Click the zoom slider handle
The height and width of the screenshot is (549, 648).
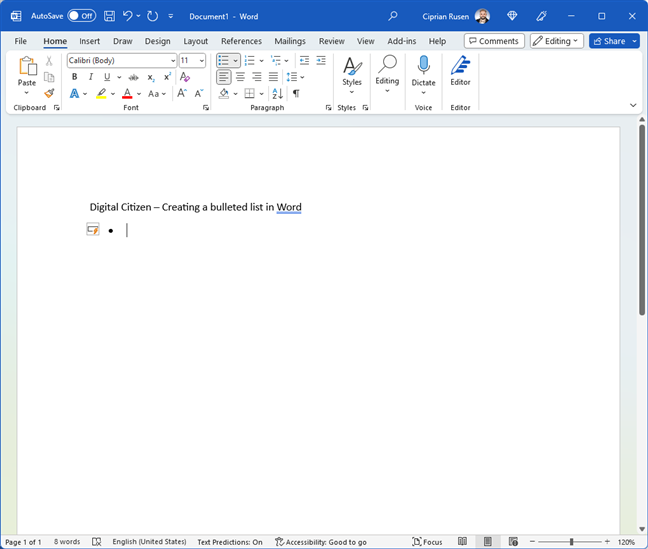tap(571, 542)
